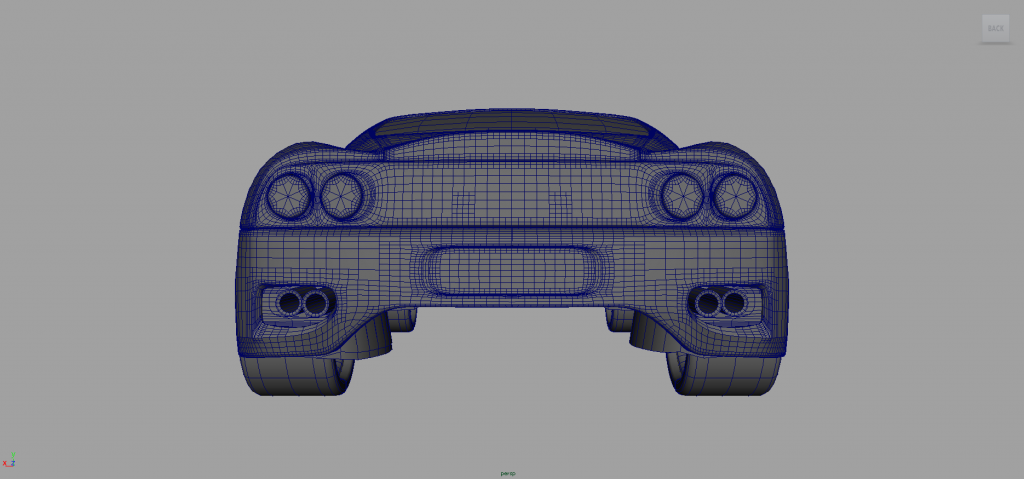Pick the right outer exhaust pipe
This screenshot has width=1024, height=479.
(734, 302)
